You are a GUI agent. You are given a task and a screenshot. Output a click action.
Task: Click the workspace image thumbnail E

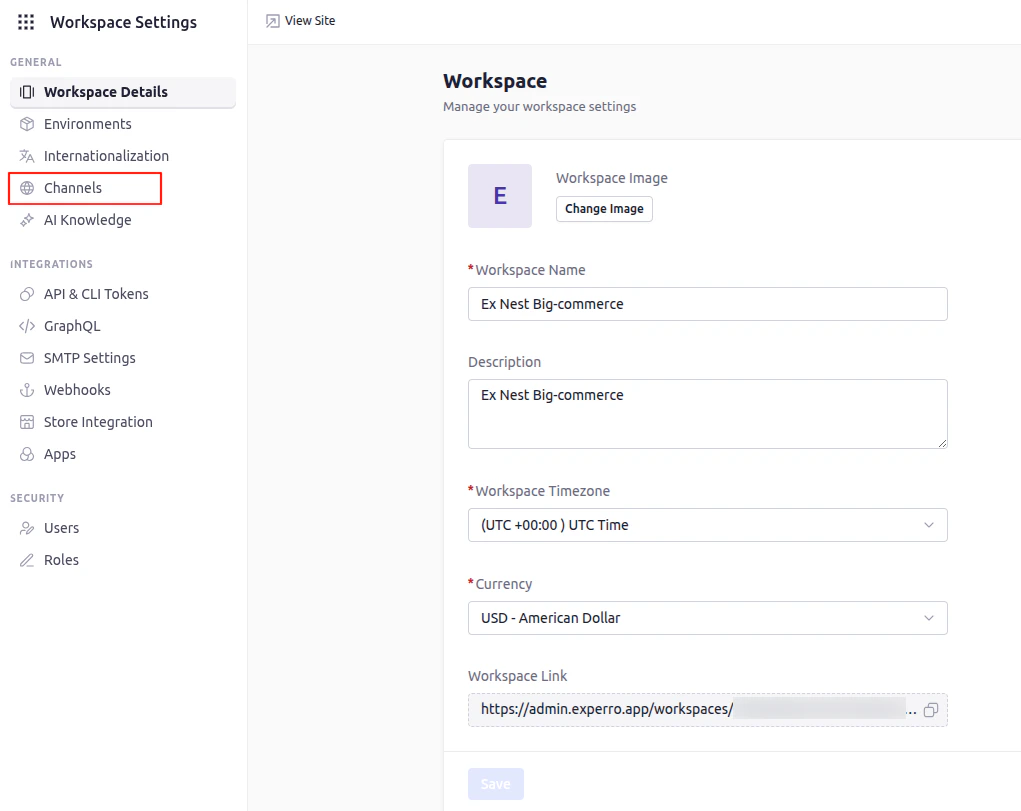500,196
